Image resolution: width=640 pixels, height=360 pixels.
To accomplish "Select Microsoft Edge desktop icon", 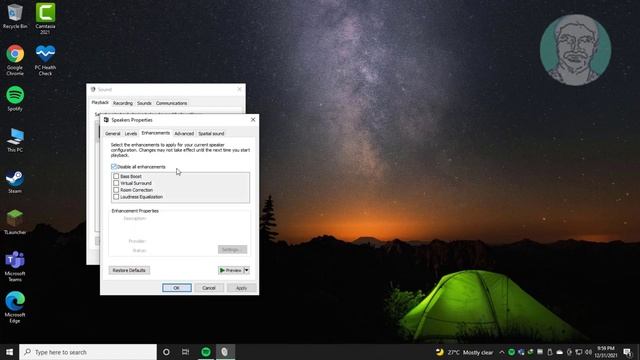I will click(15, 307).
